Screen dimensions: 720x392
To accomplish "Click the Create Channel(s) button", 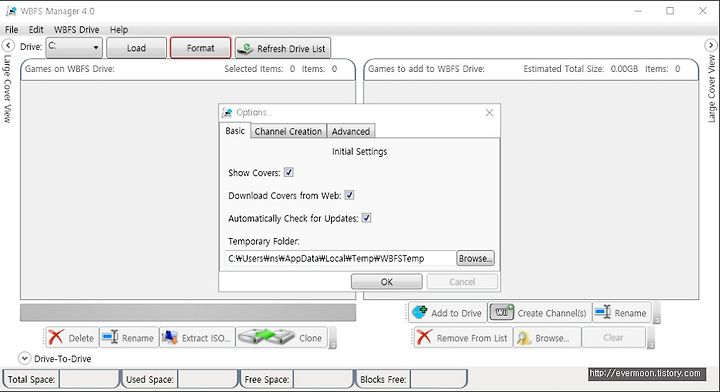I will pyautogui.click(x=540, y=313).
